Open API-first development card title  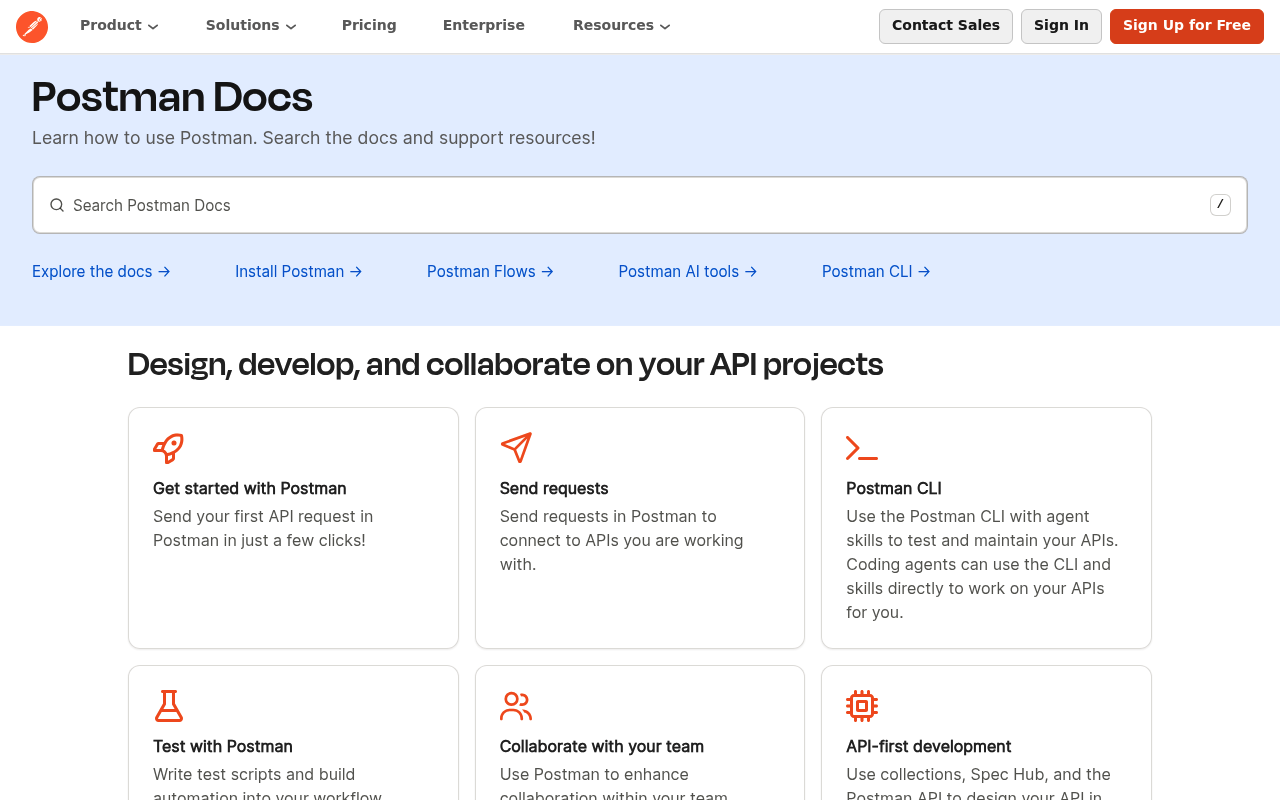pyautogui.click(x=929, y=746)
